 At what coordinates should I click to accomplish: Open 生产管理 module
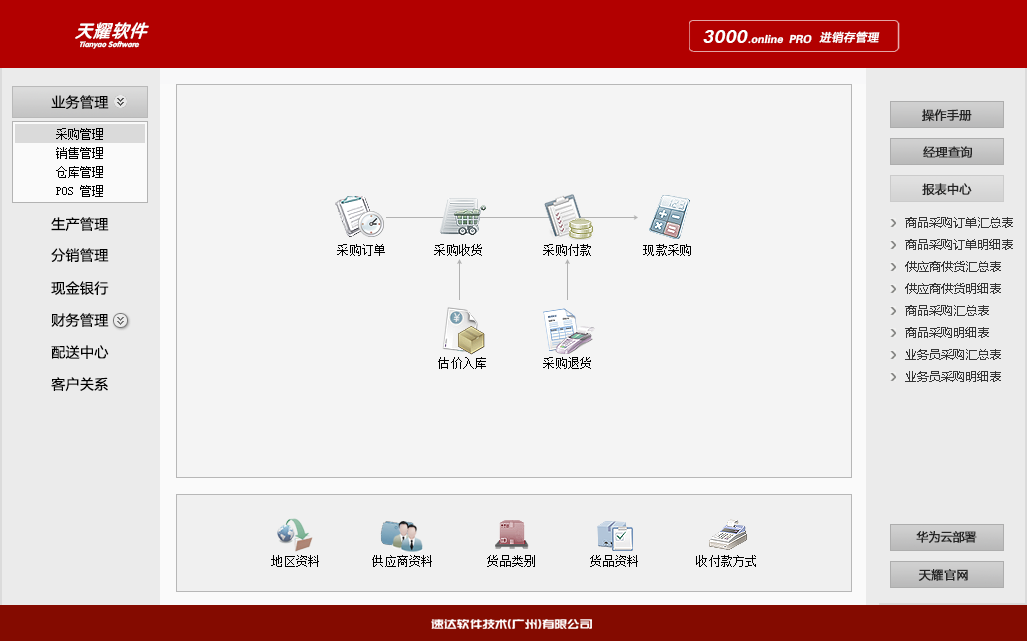[80, 224]
